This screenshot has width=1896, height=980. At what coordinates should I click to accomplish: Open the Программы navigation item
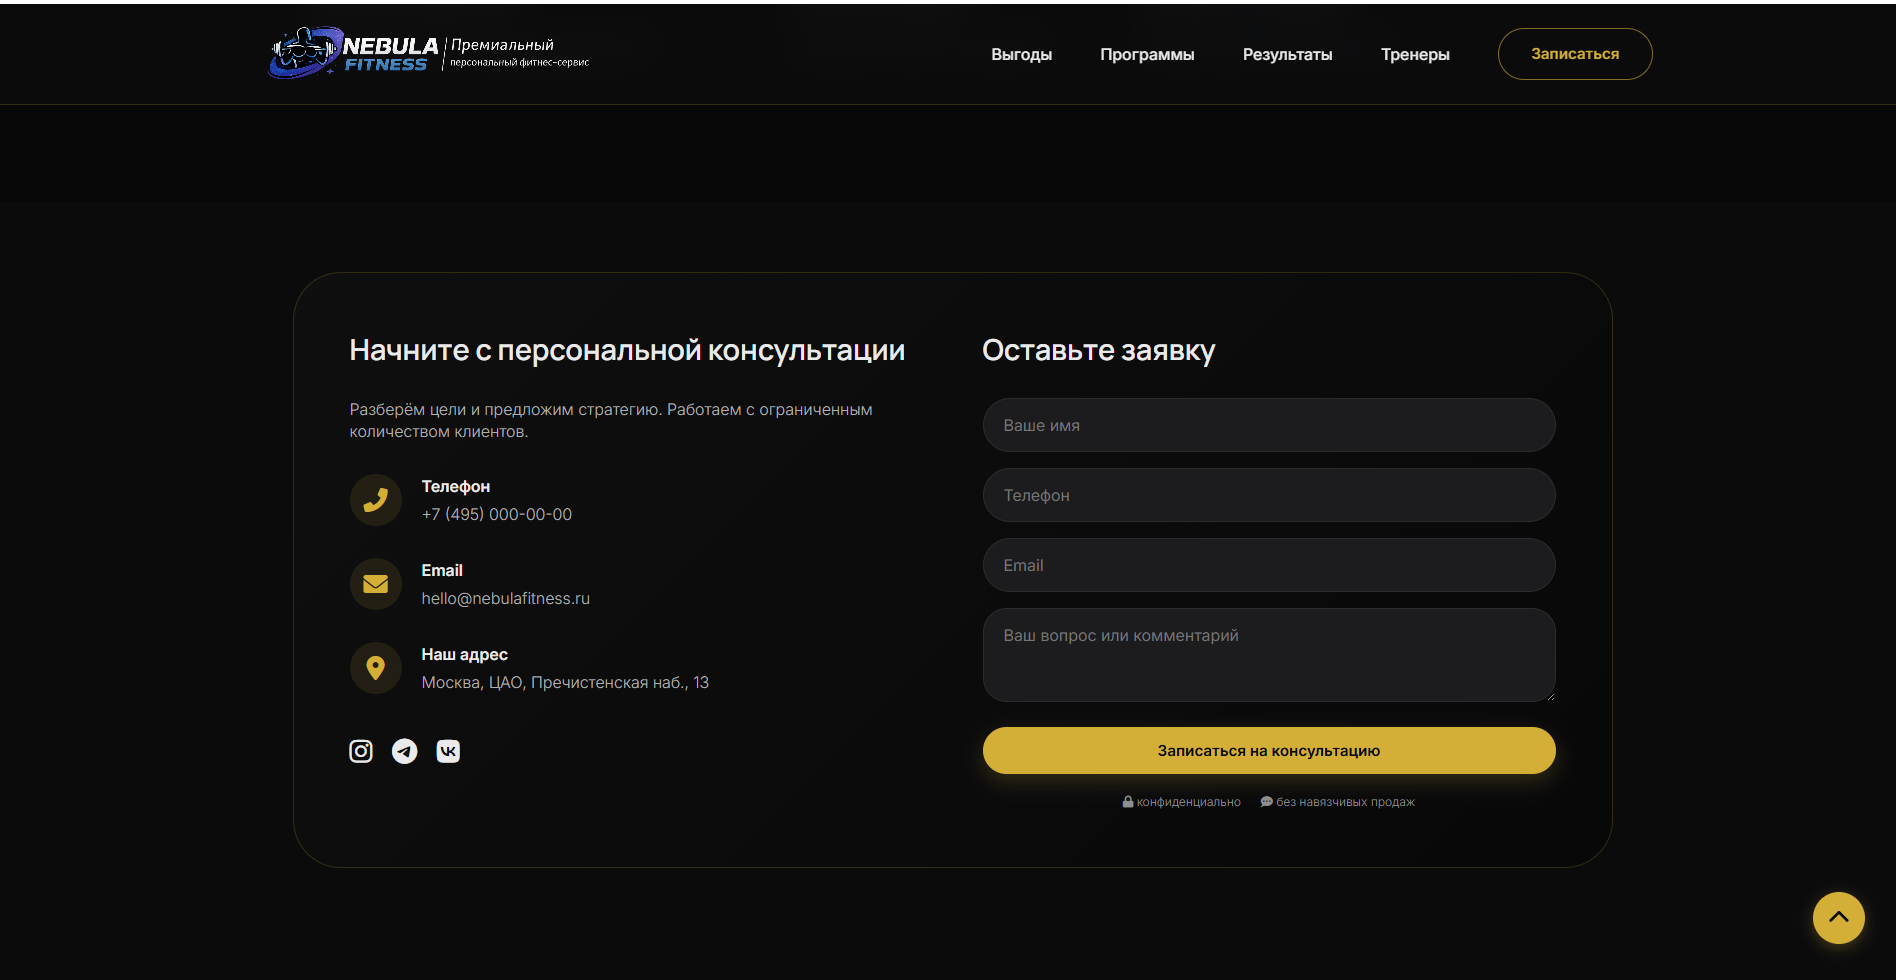pos(1147,54)
